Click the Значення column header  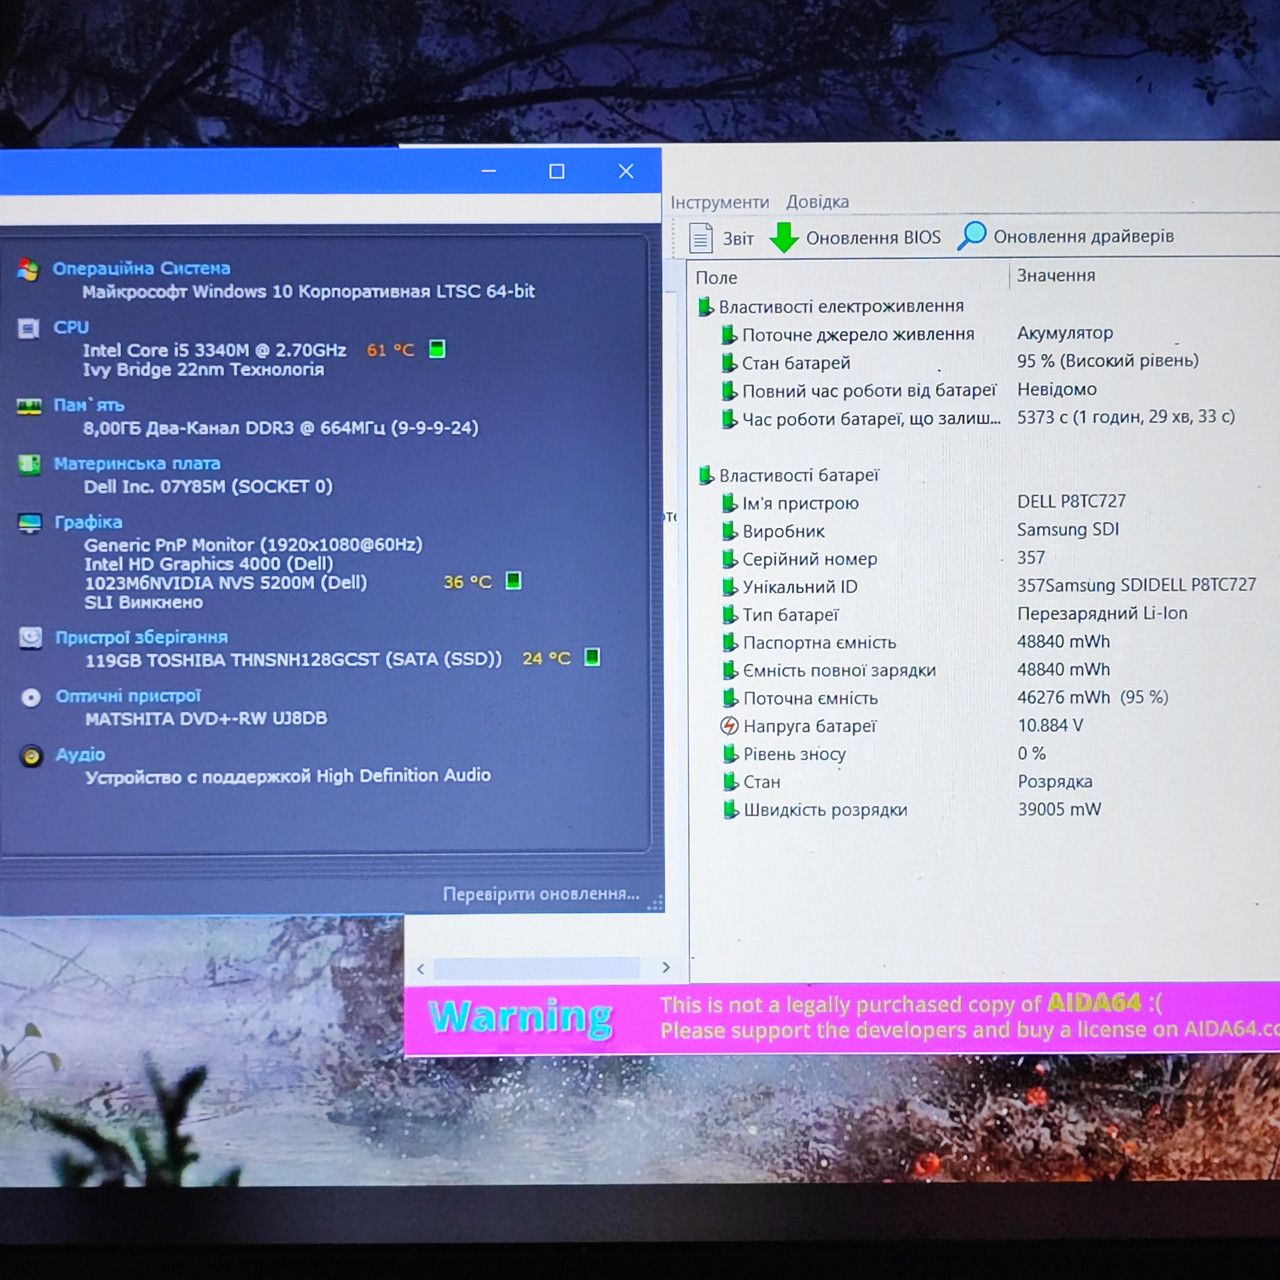(1056, 275)
